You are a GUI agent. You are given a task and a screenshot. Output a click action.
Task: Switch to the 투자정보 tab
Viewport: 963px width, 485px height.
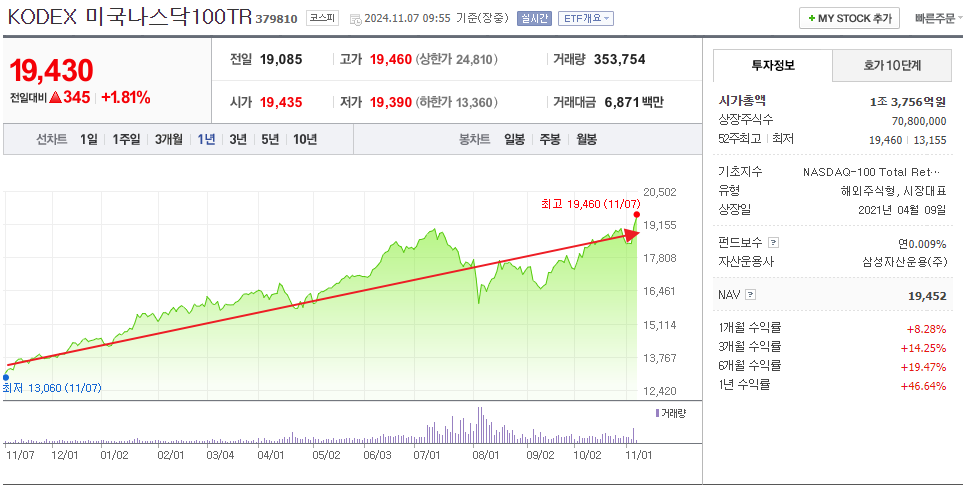click(x=773, y=66)
